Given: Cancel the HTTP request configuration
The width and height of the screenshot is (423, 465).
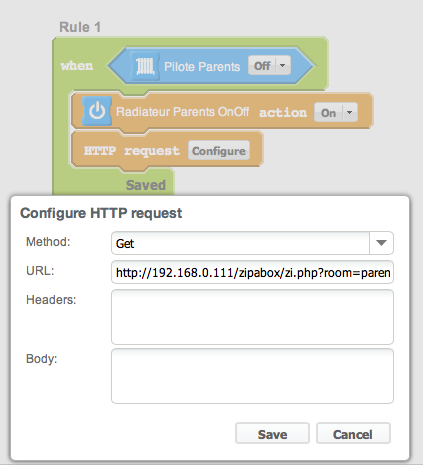Looking at the screenshot, I should pos(353,434).
